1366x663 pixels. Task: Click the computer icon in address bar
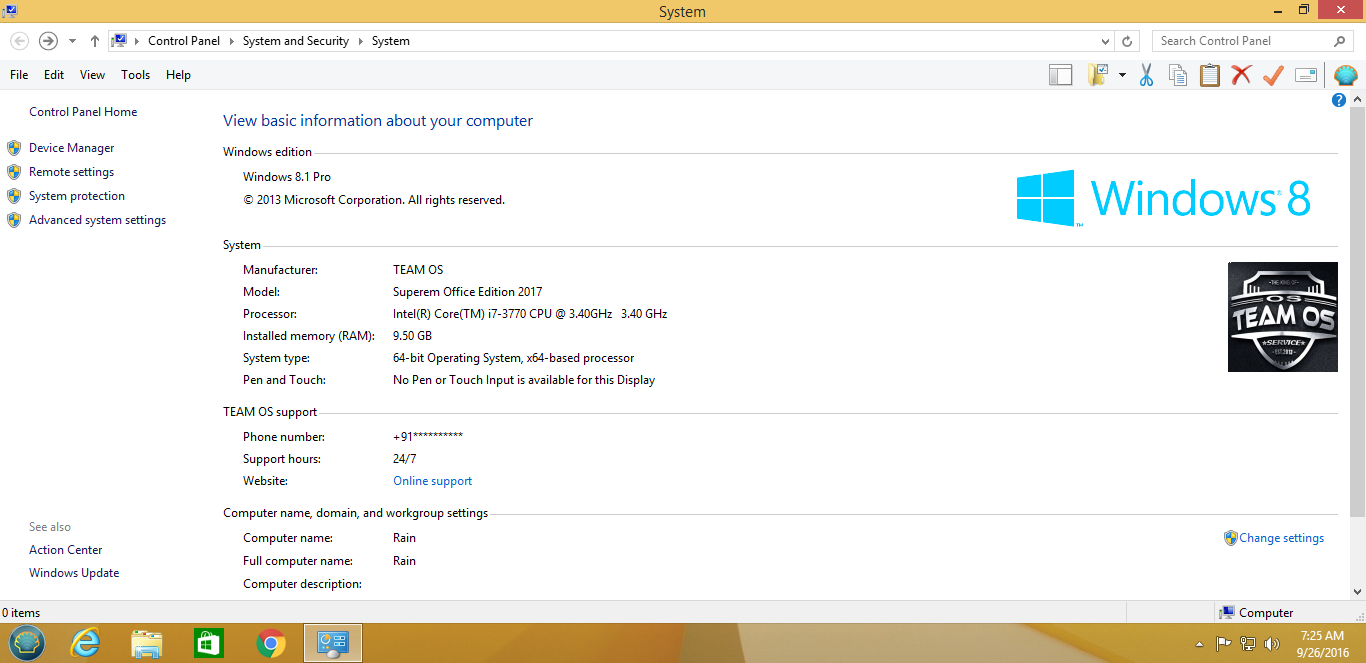[119, 41]
